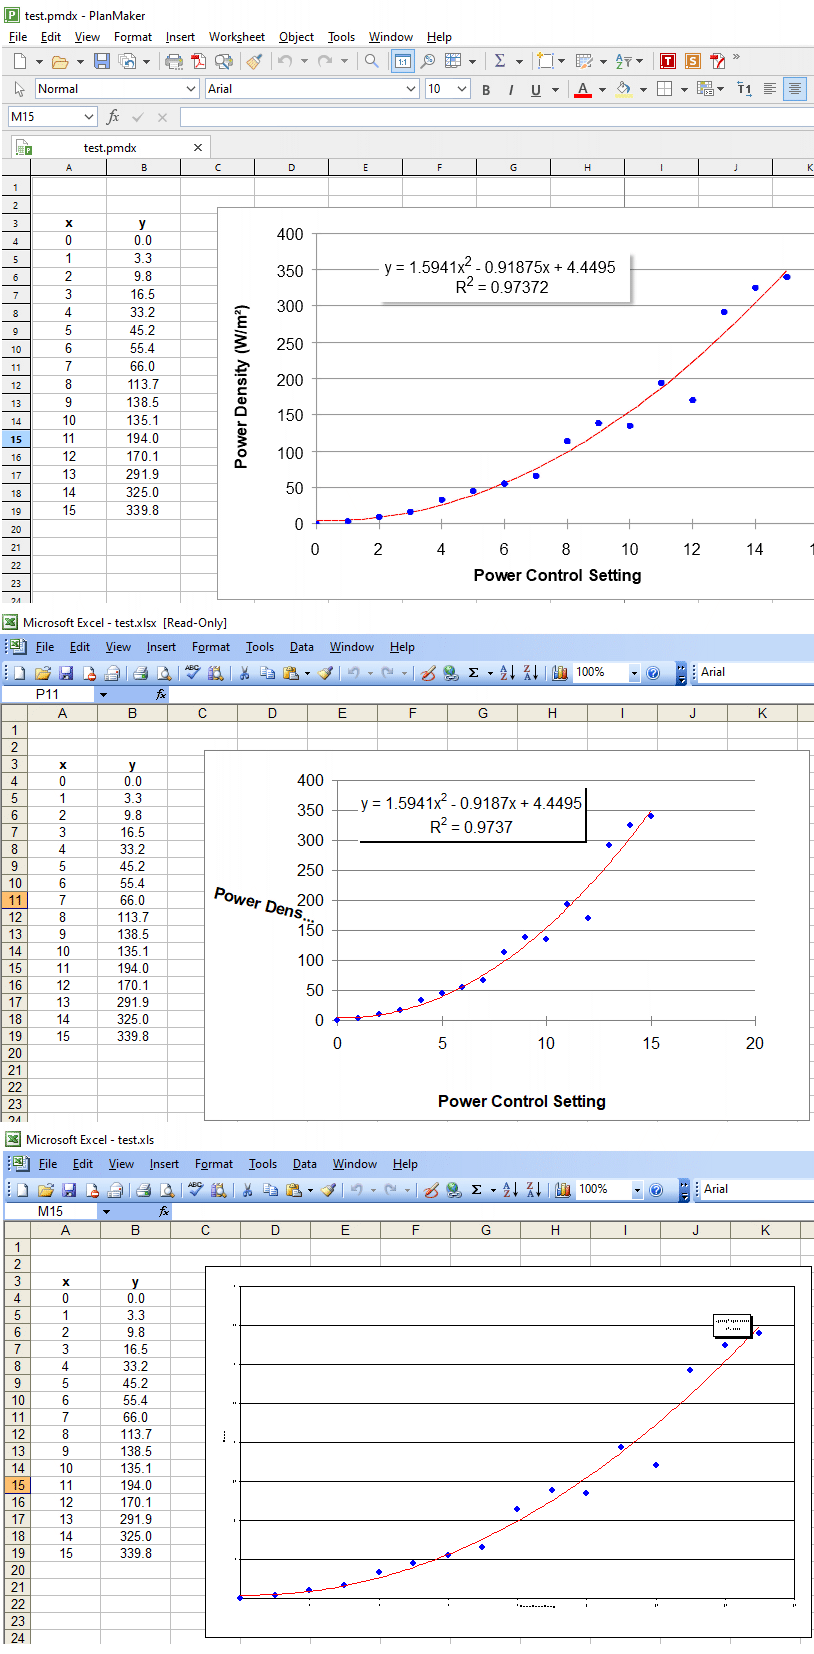Open the 100% zoom dropdown in test.xlsx window
Screen dimensions: 814x1654
pyautogui.click(x=634, y=673)
